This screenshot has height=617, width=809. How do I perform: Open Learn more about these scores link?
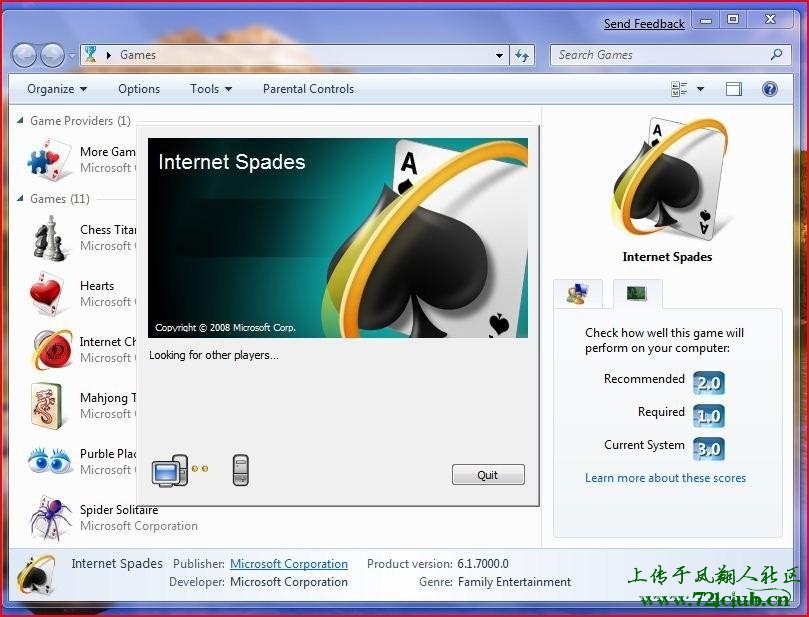pyautogui.click(x=665, y=478)
